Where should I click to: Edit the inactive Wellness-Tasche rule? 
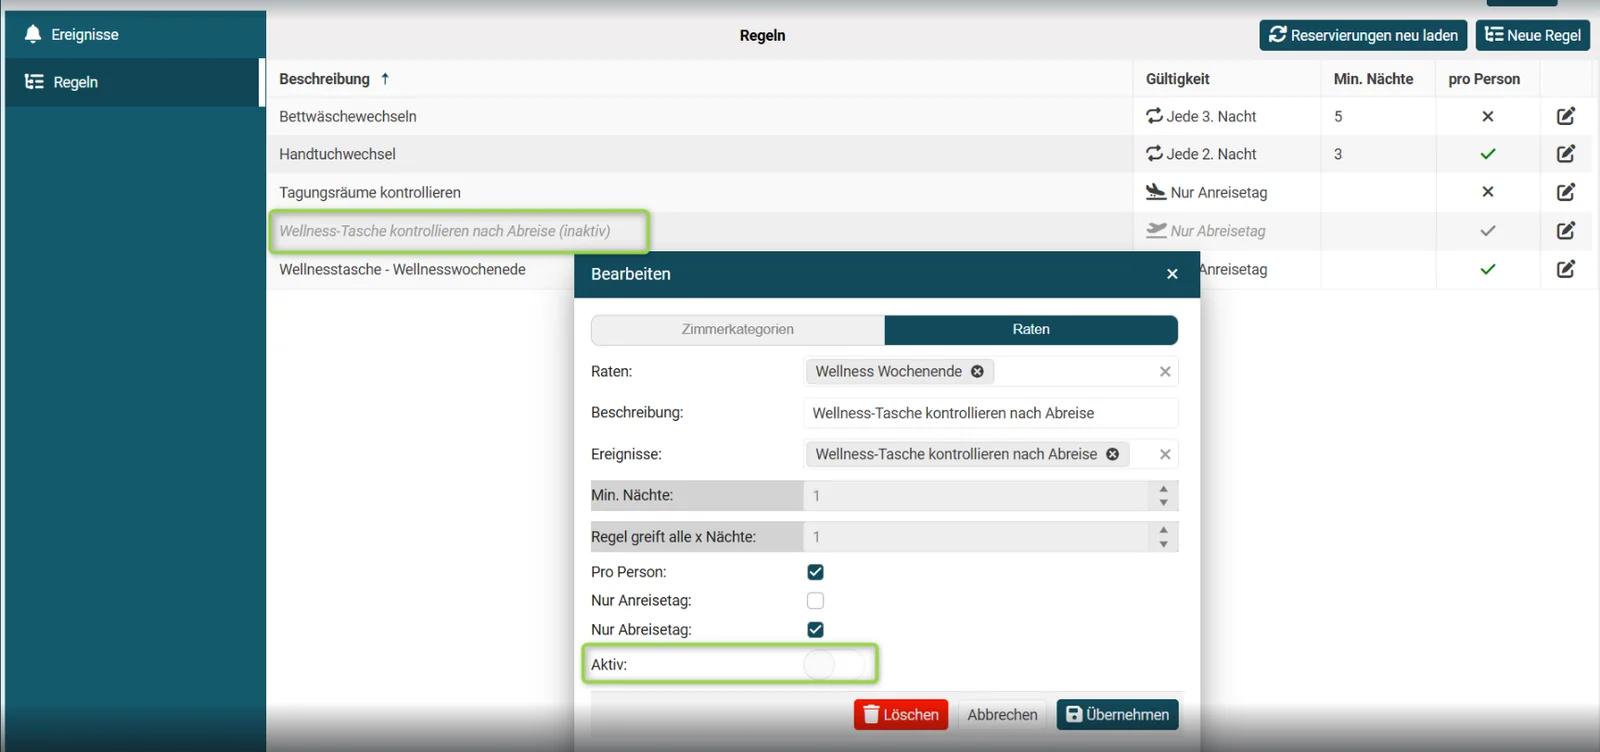point(1566,231)
